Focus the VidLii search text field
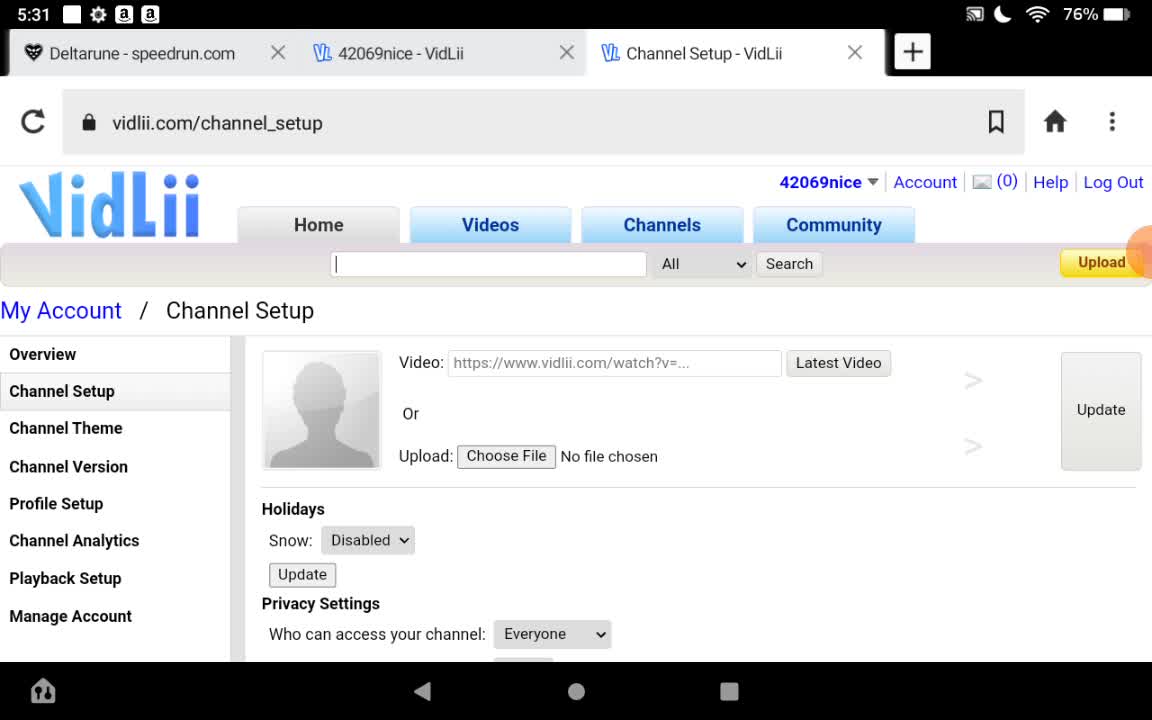 coord(489,264)
